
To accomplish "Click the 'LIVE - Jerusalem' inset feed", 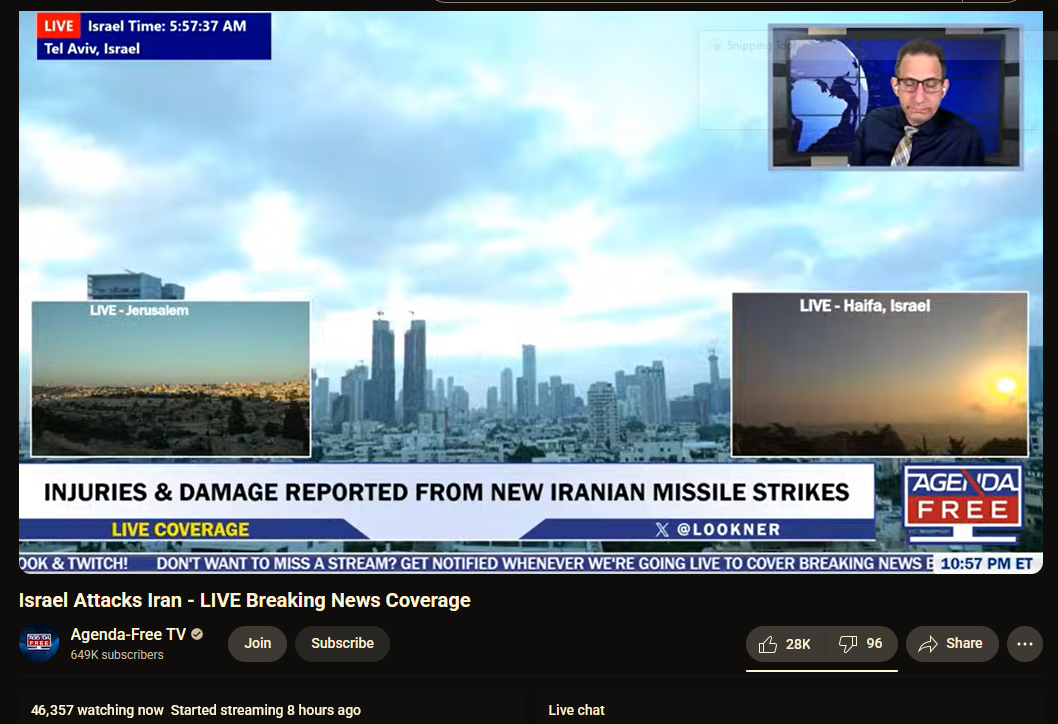I will (x=171, y=379).
